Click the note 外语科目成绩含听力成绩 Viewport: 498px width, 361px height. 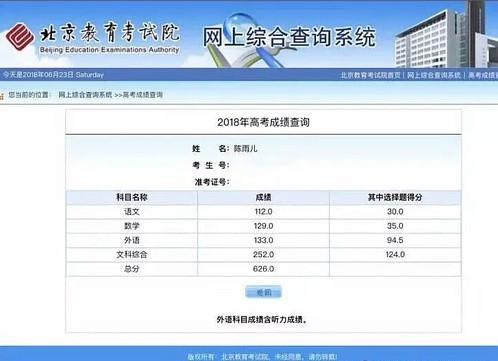(262, 320)
